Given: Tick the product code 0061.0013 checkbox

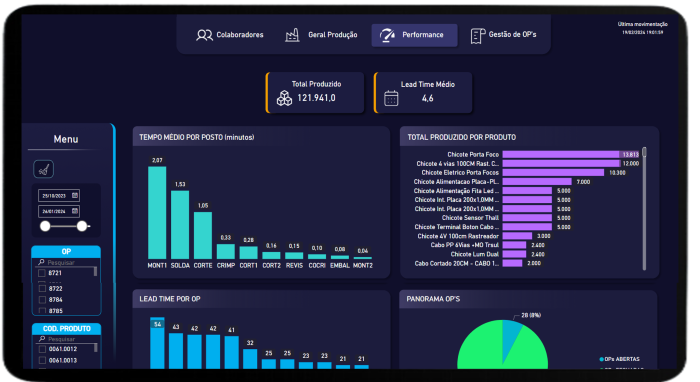Looking at the screenshot, I should 42,360.
